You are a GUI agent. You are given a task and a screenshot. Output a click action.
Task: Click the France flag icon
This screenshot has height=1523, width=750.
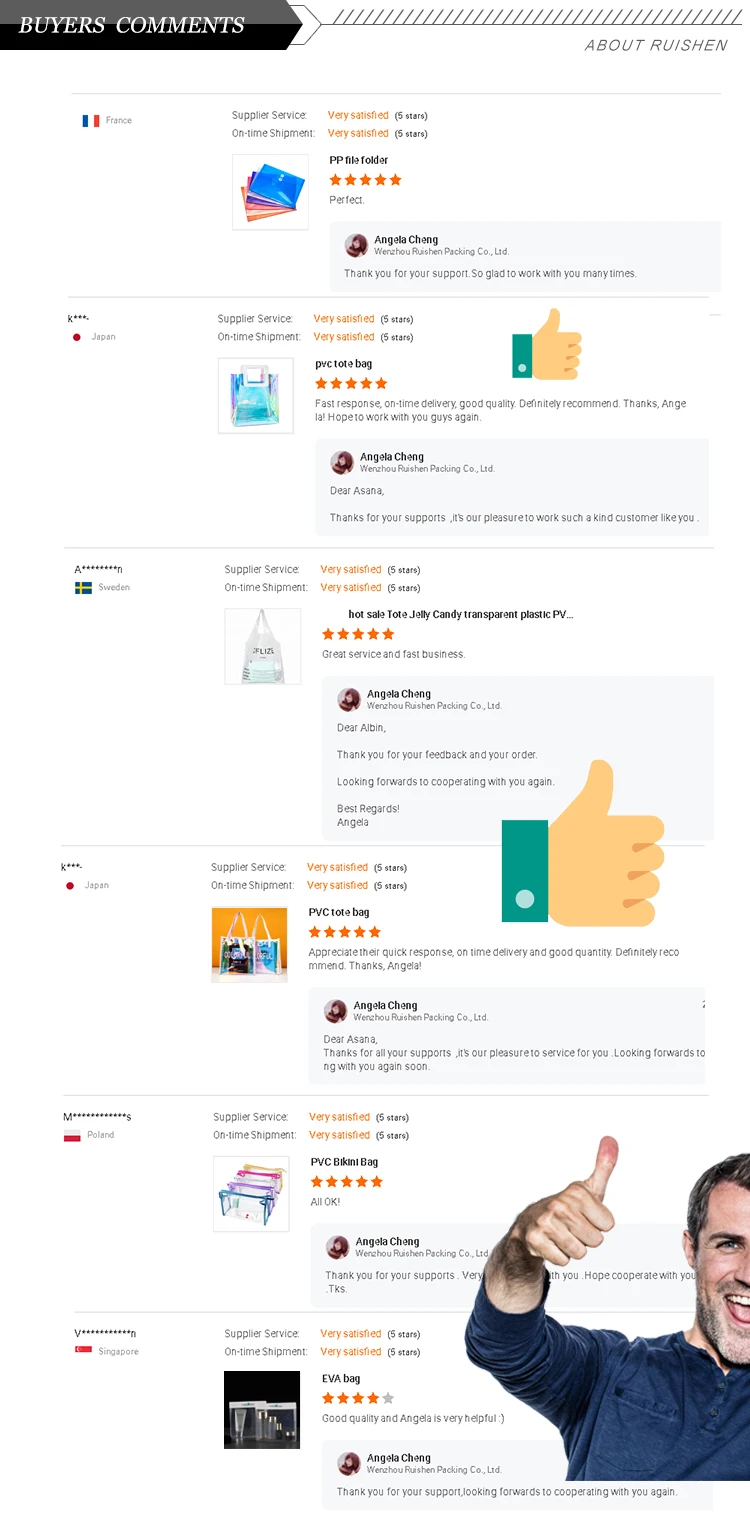click(90, 121)
